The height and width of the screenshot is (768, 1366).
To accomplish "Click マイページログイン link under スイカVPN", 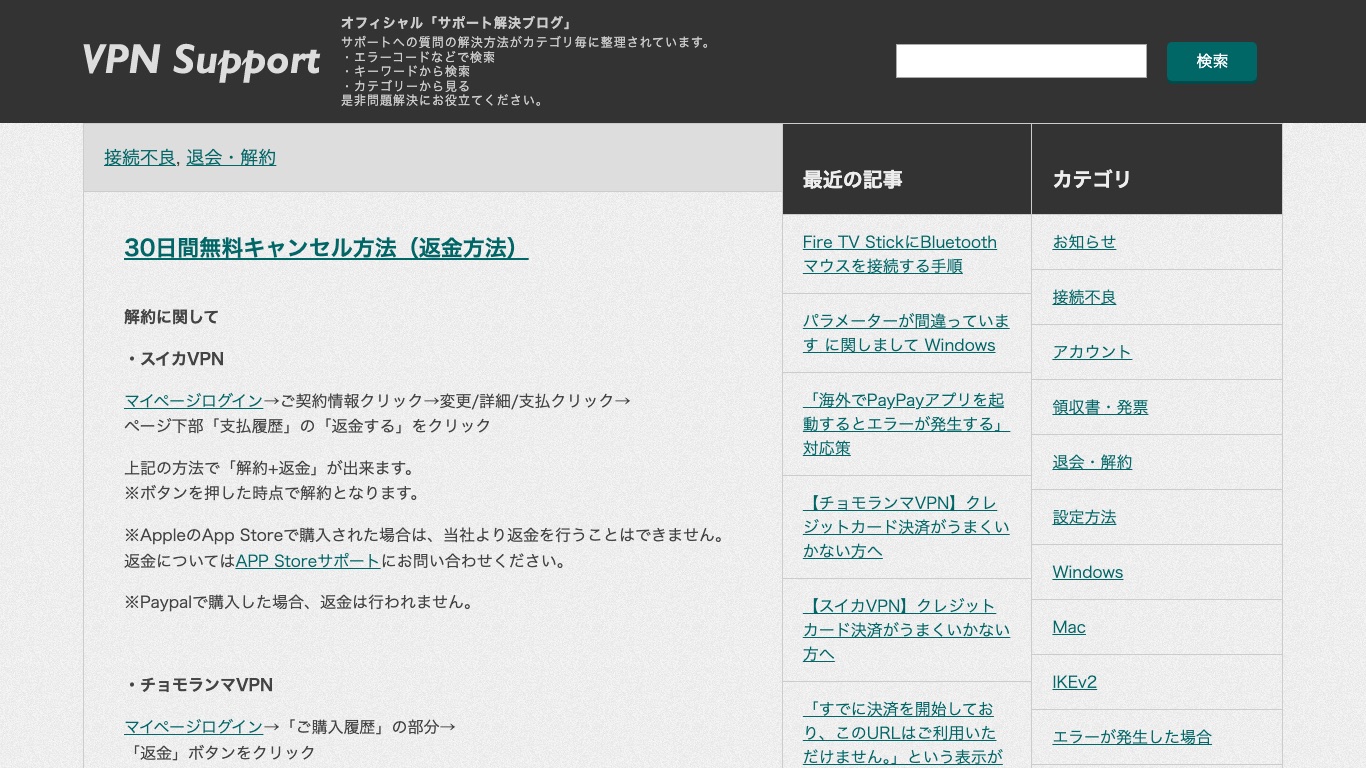I will coord(194,400).
